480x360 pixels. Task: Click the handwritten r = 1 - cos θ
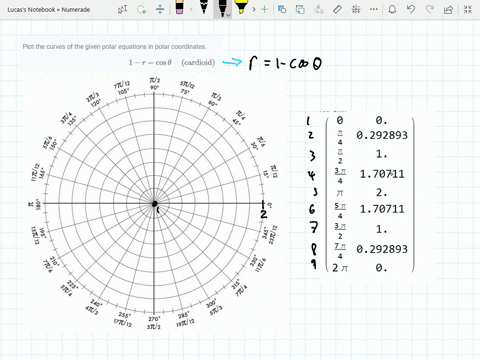point(285,63)
